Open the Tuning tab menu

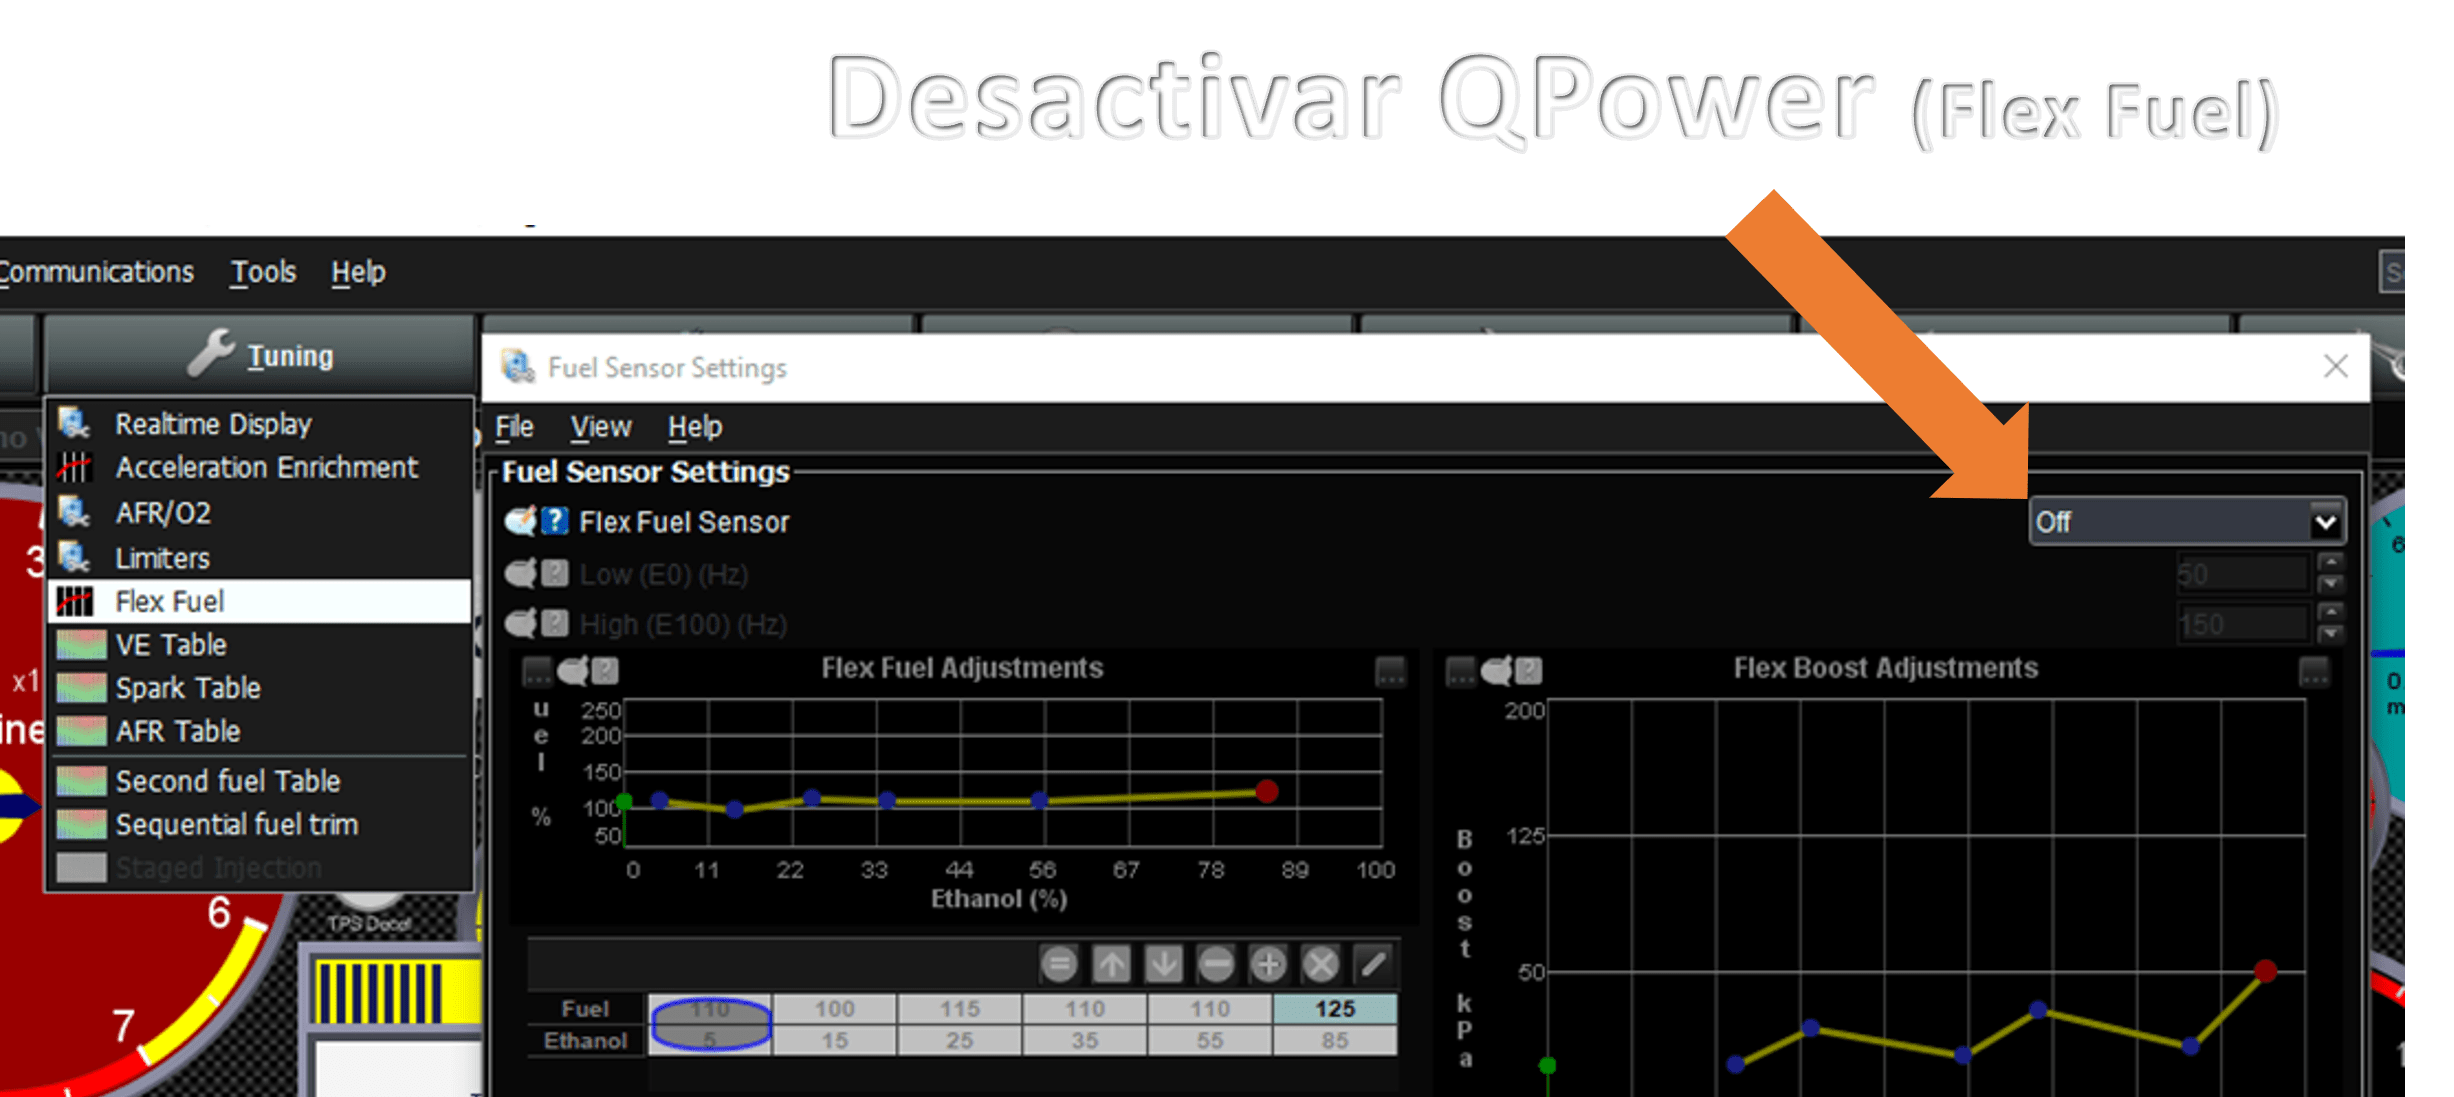[260, 354]
